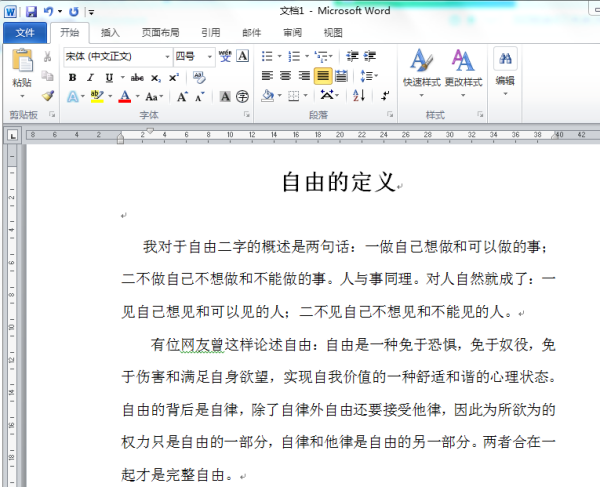
Task: Select Align Left paragraph alignment
Action: point(267,76)
